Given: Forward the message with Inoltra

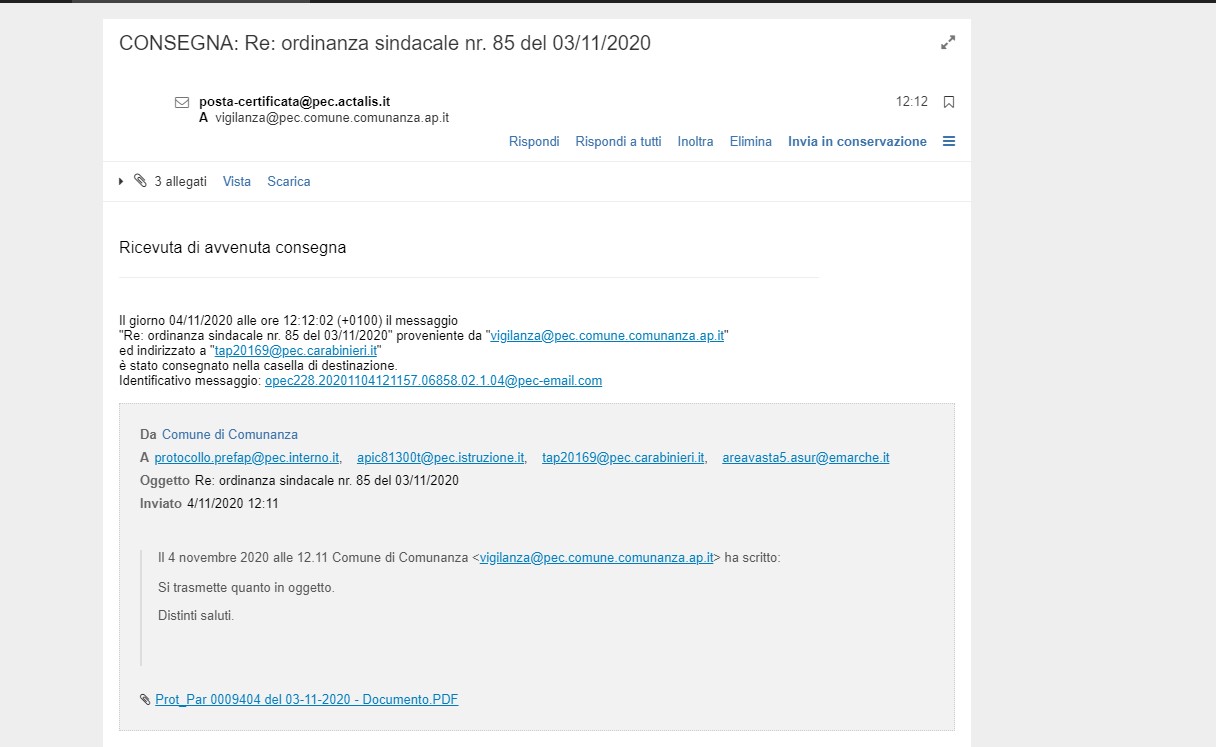Looking at the screenshot, I should (695, 142).
